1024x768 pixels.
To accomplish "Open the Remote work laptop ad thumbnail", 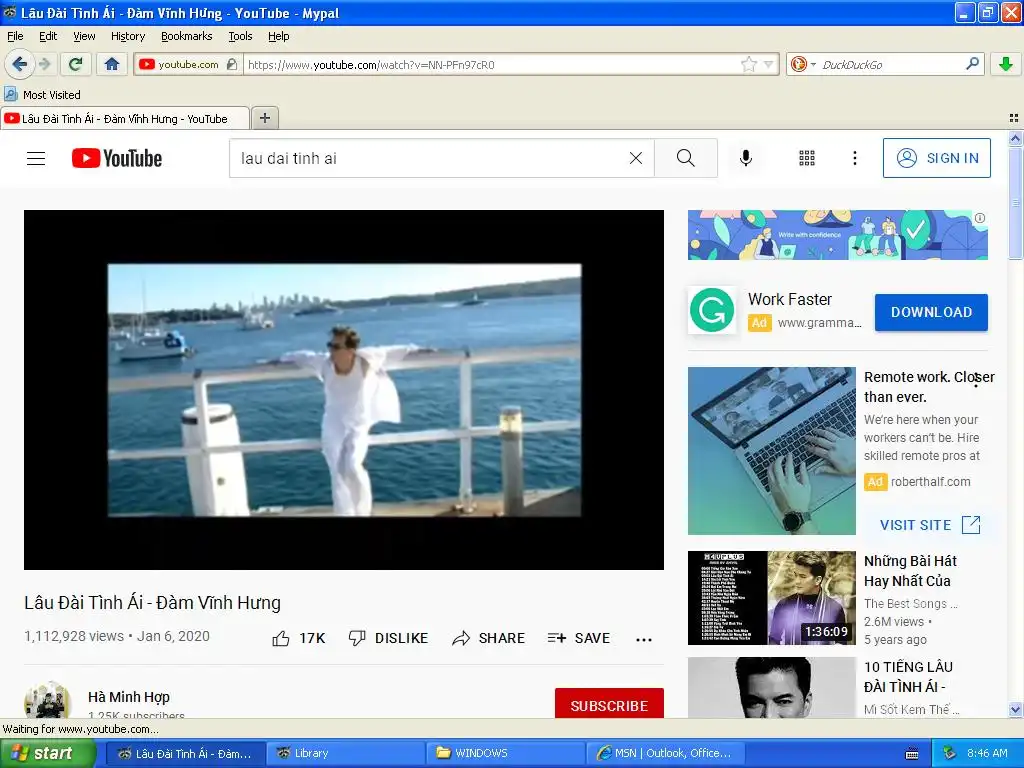I will point(771,451).
